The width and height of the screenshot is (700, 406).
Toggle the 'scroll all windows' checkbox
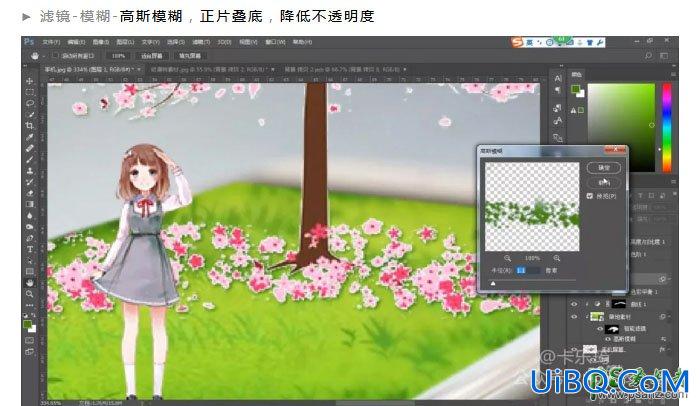pos(56,56)
